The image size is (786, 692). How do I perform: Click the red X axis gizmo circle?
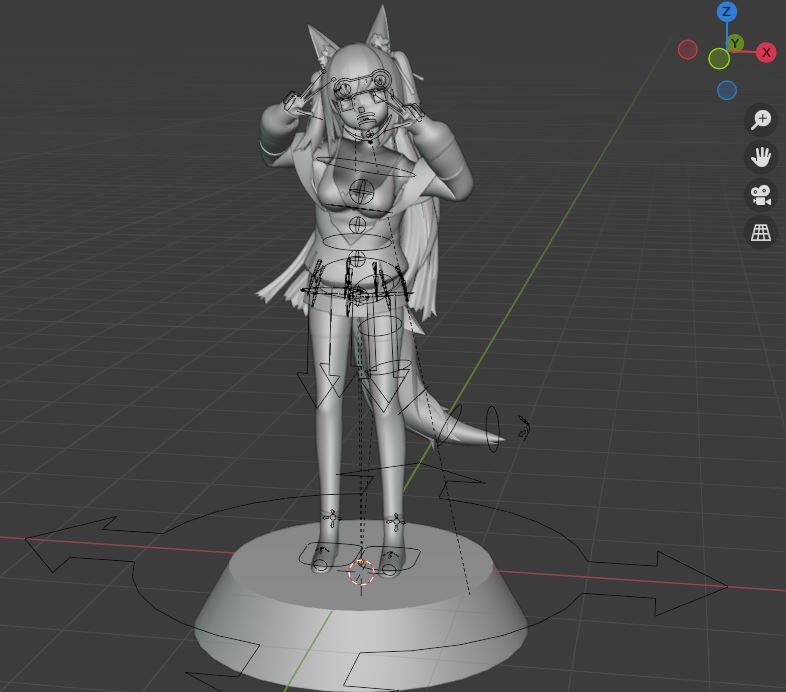coord(766,52)
